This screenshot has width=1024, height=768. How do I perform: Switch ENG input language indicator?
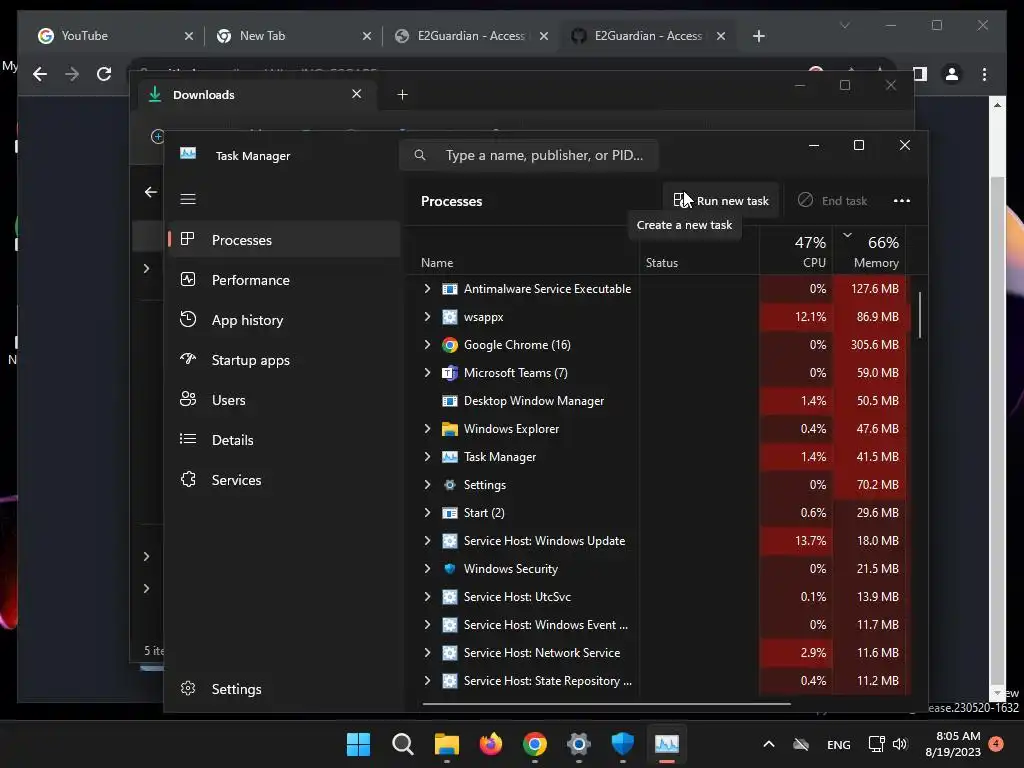click(x=839, y=744)
